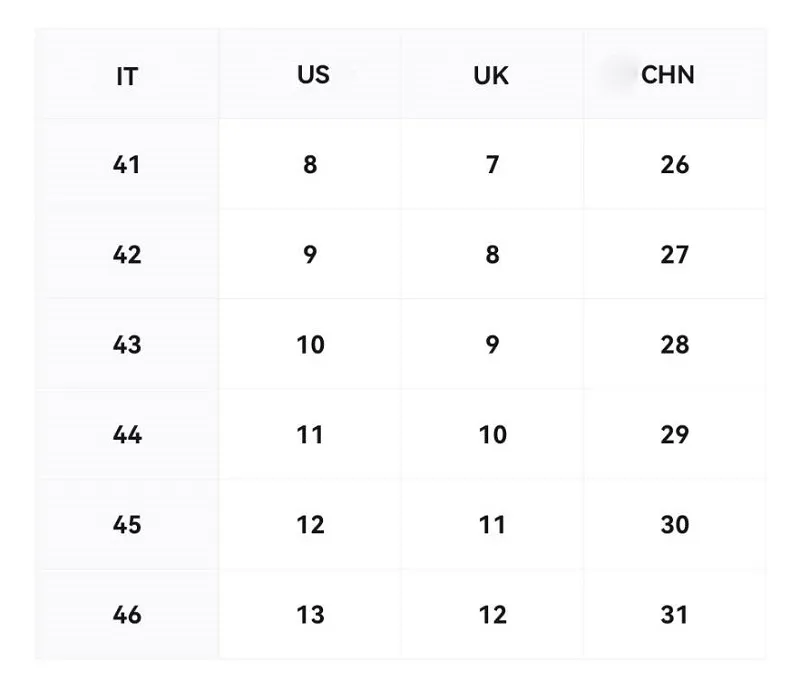
Task: Click IT size 41 cell
Action: (x=127, y=165)
